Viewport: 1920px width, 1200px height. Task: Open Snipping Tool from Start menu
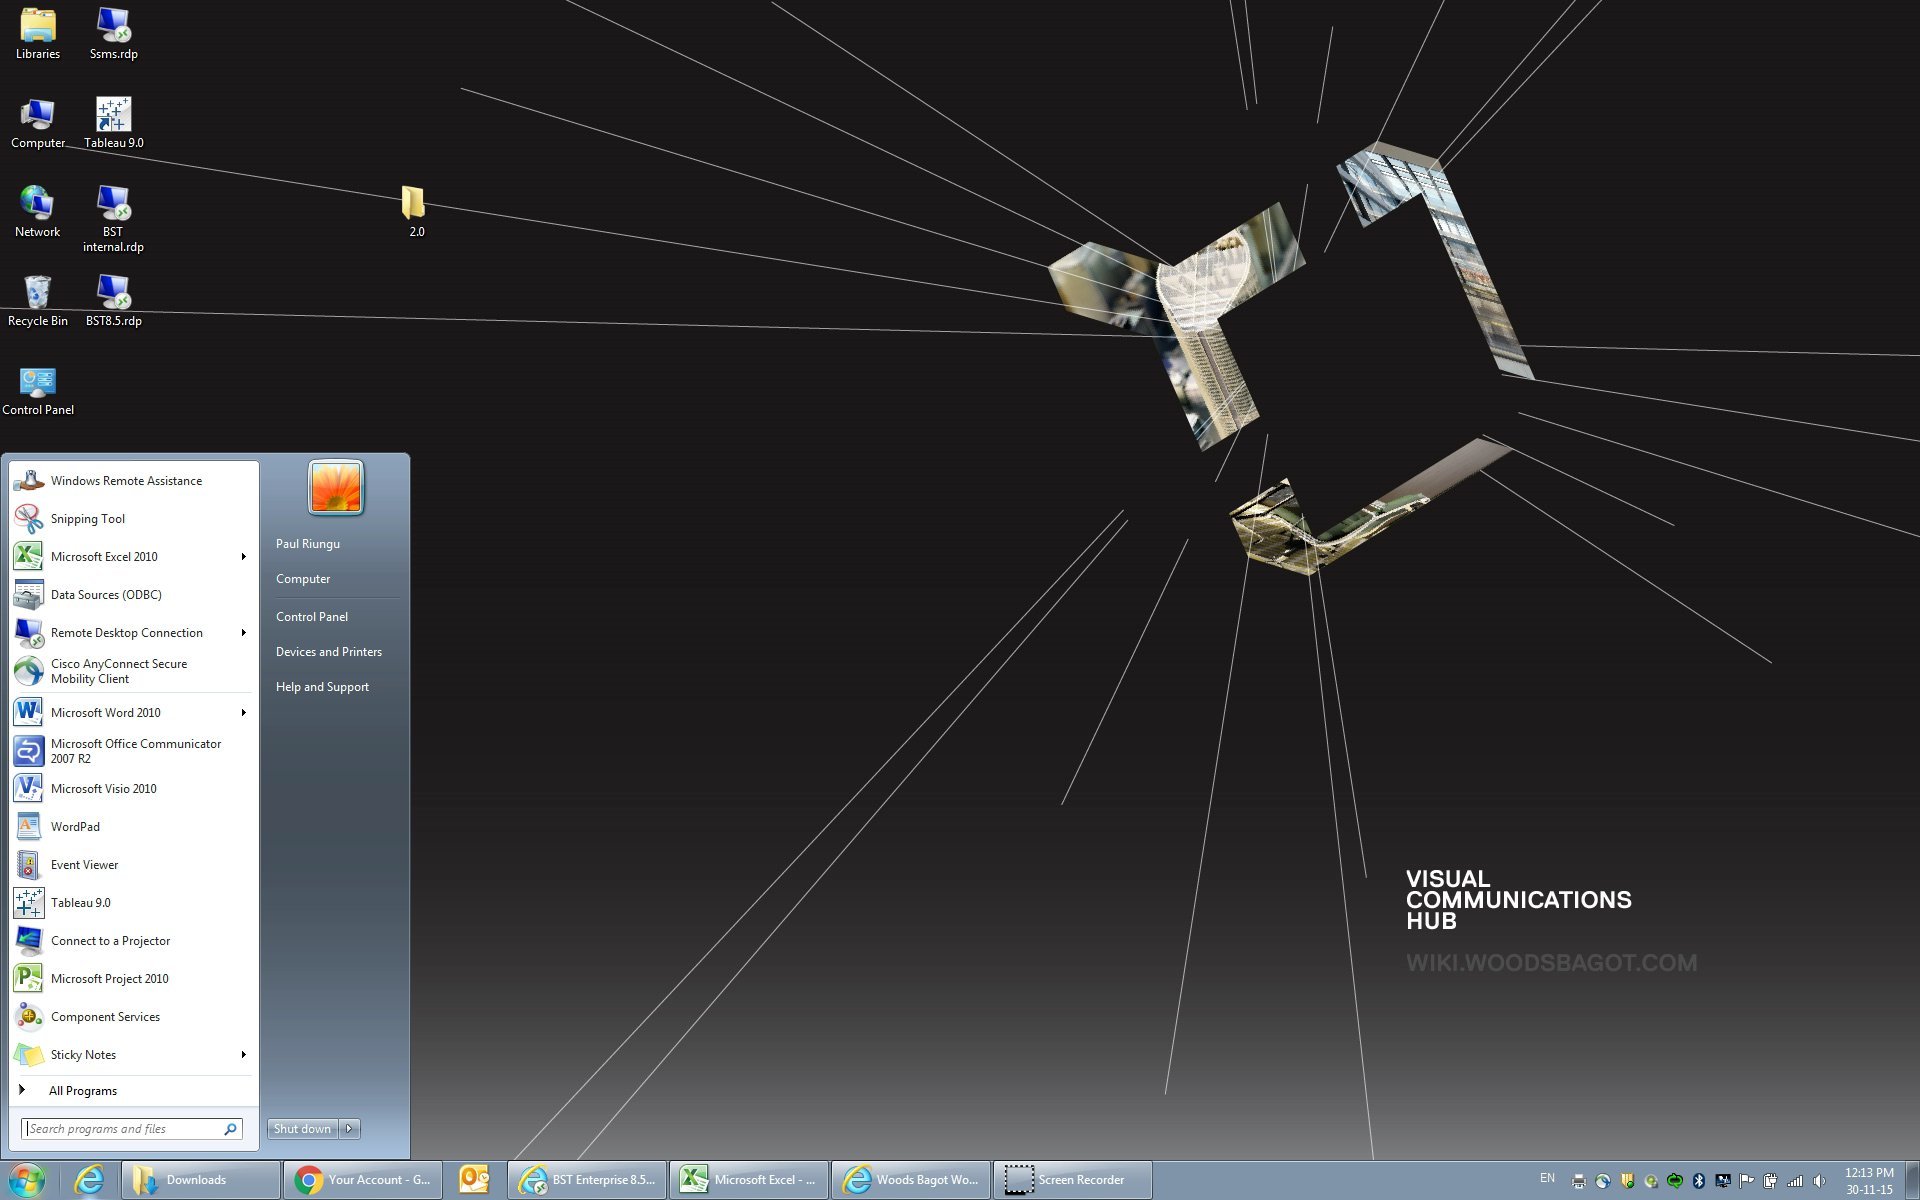pyautogui.click(x=88, y=519)
